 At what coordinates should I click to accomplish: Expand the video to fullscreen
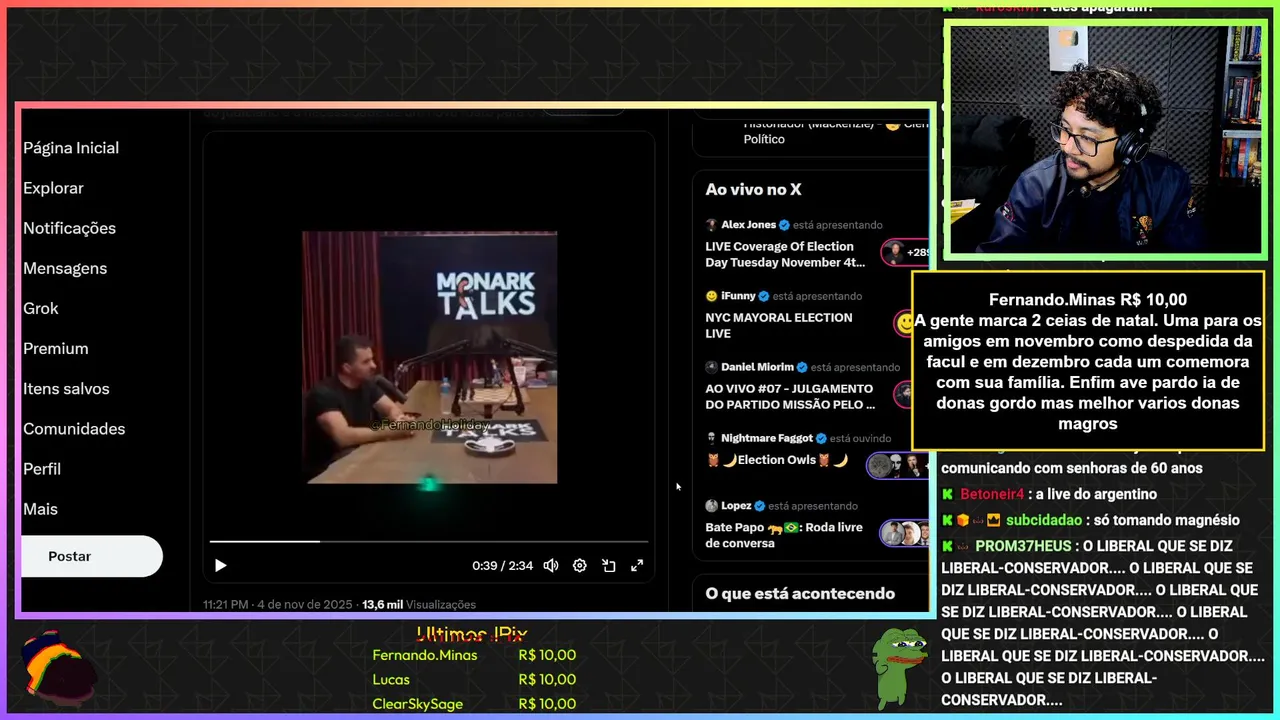pos(637,565)
